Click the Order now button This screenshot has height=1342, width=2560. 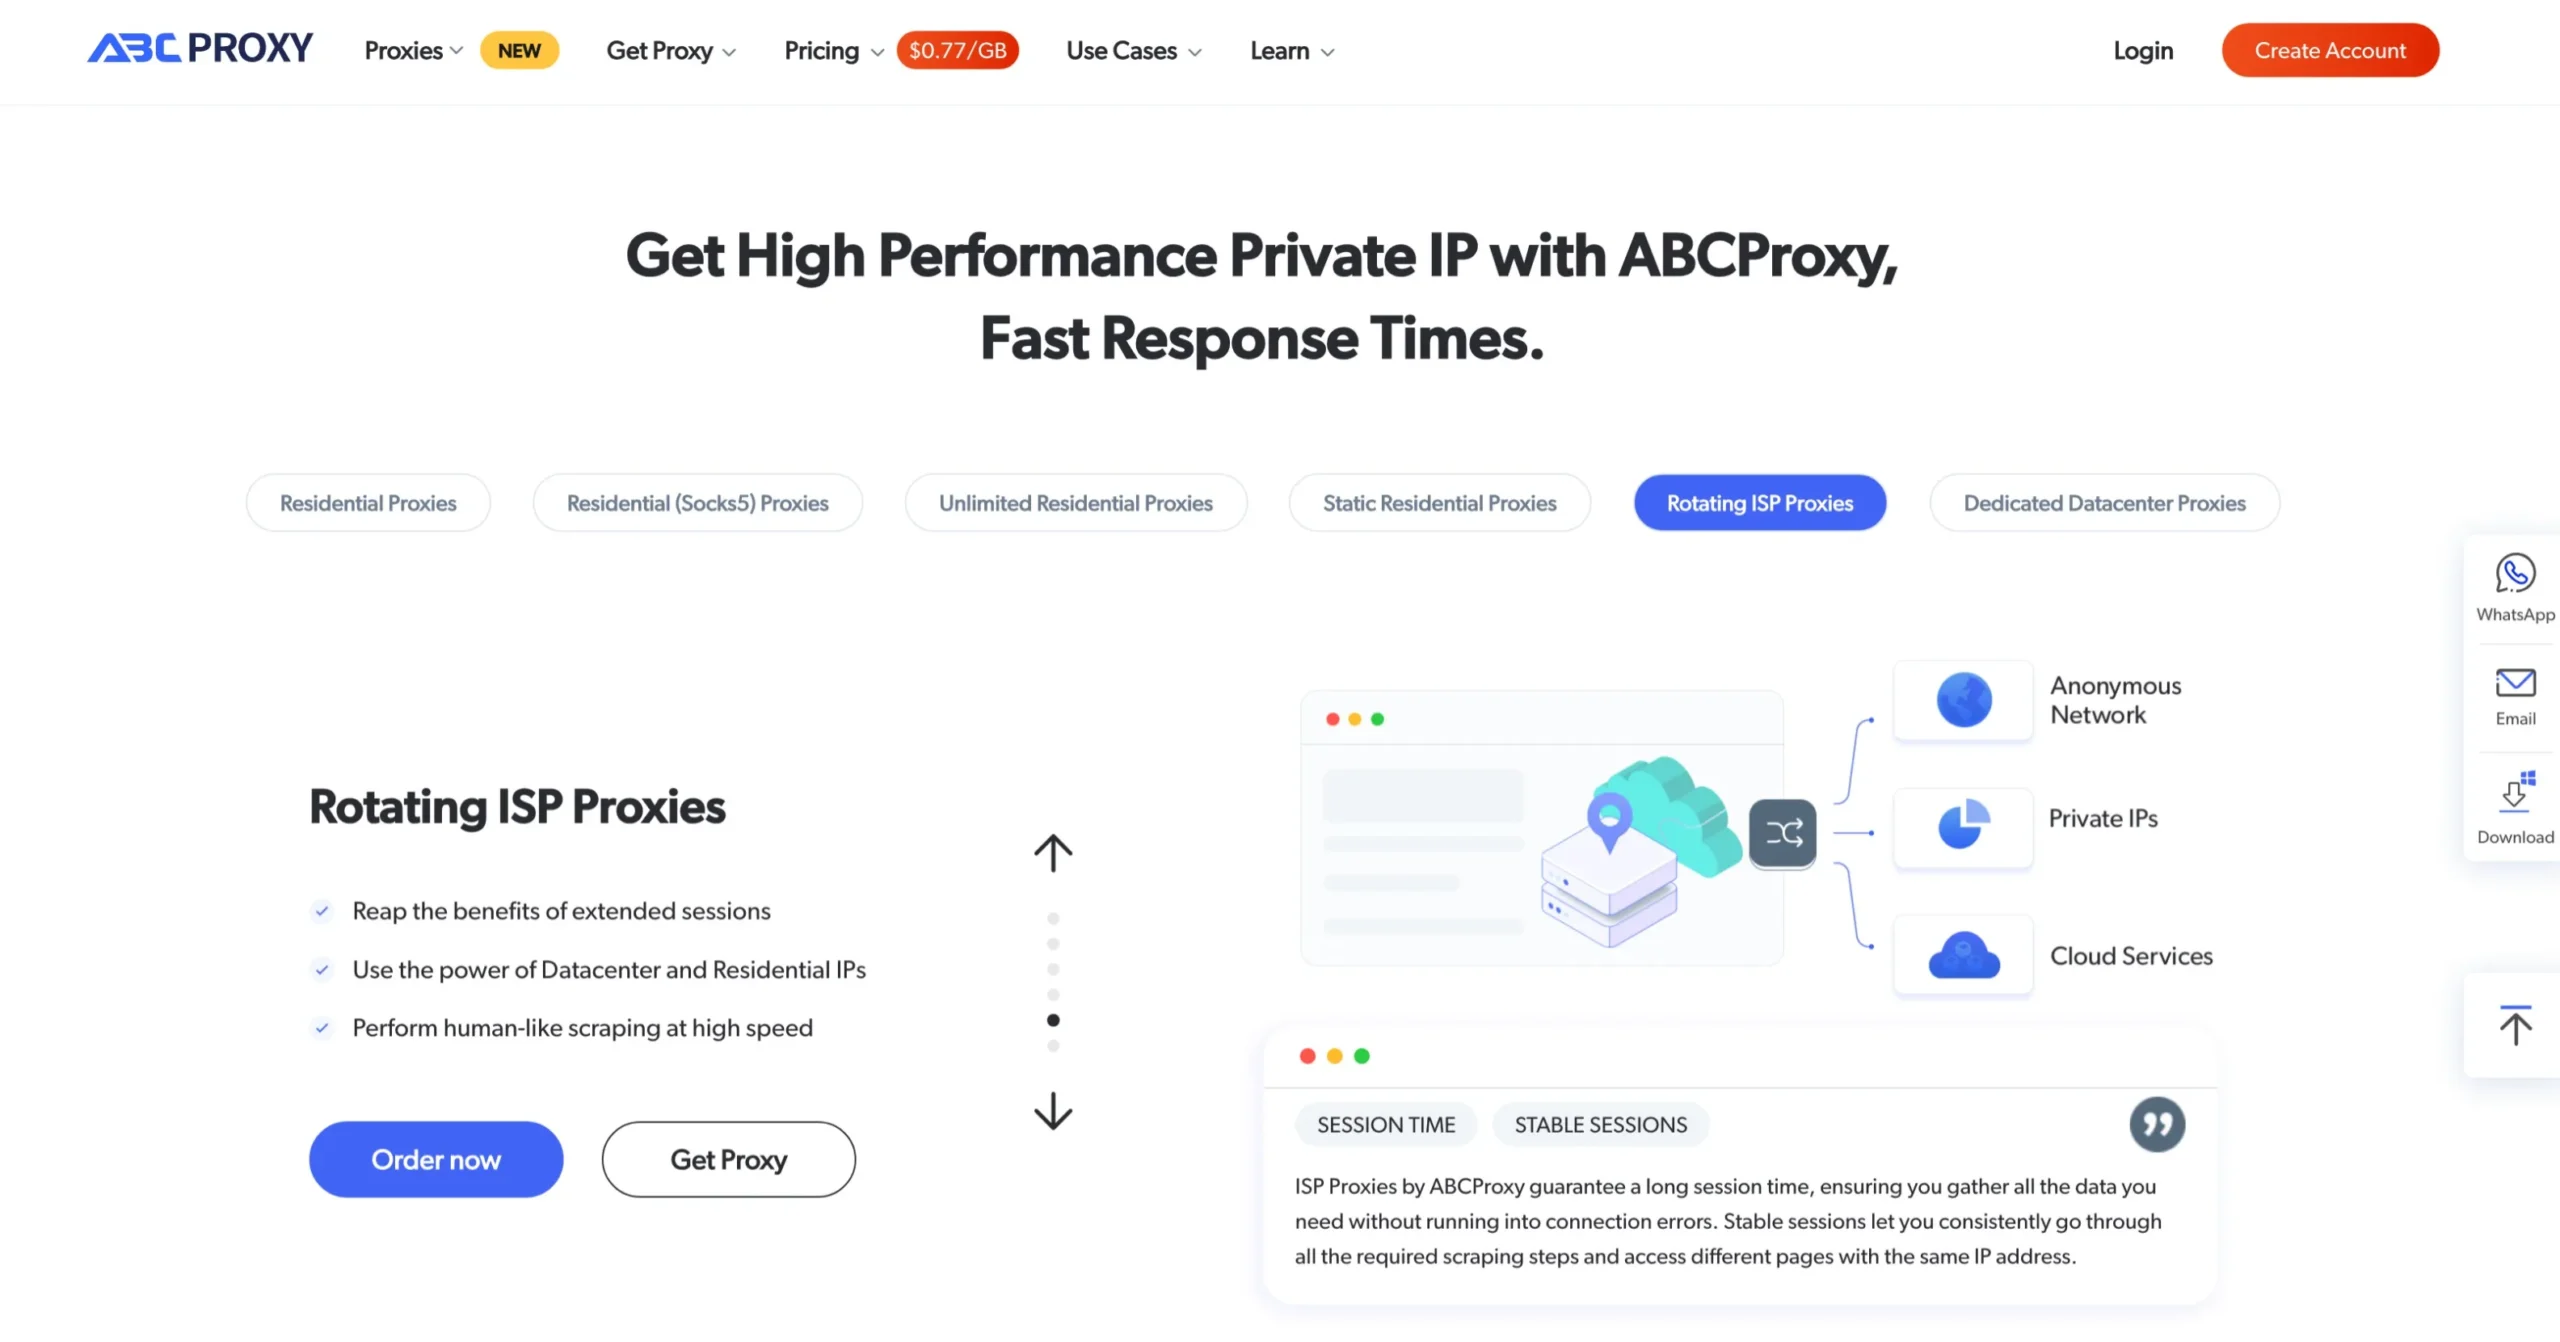(435, 1159)
